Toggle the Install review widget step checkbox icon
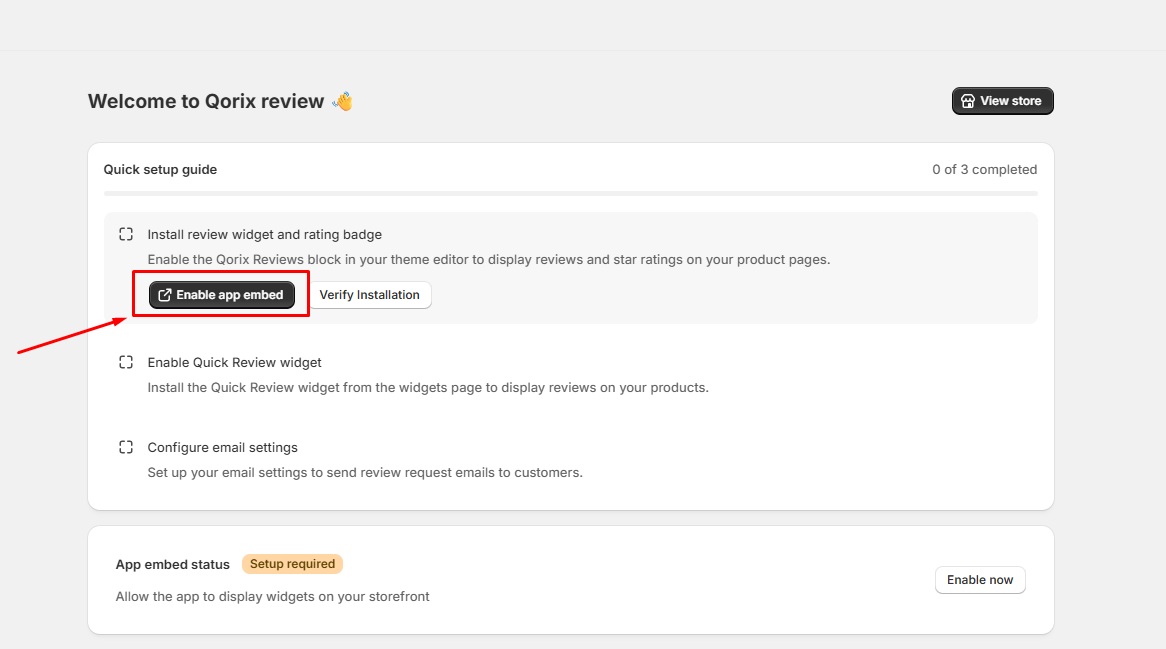The image size is (1166, 649). point(126,234)
